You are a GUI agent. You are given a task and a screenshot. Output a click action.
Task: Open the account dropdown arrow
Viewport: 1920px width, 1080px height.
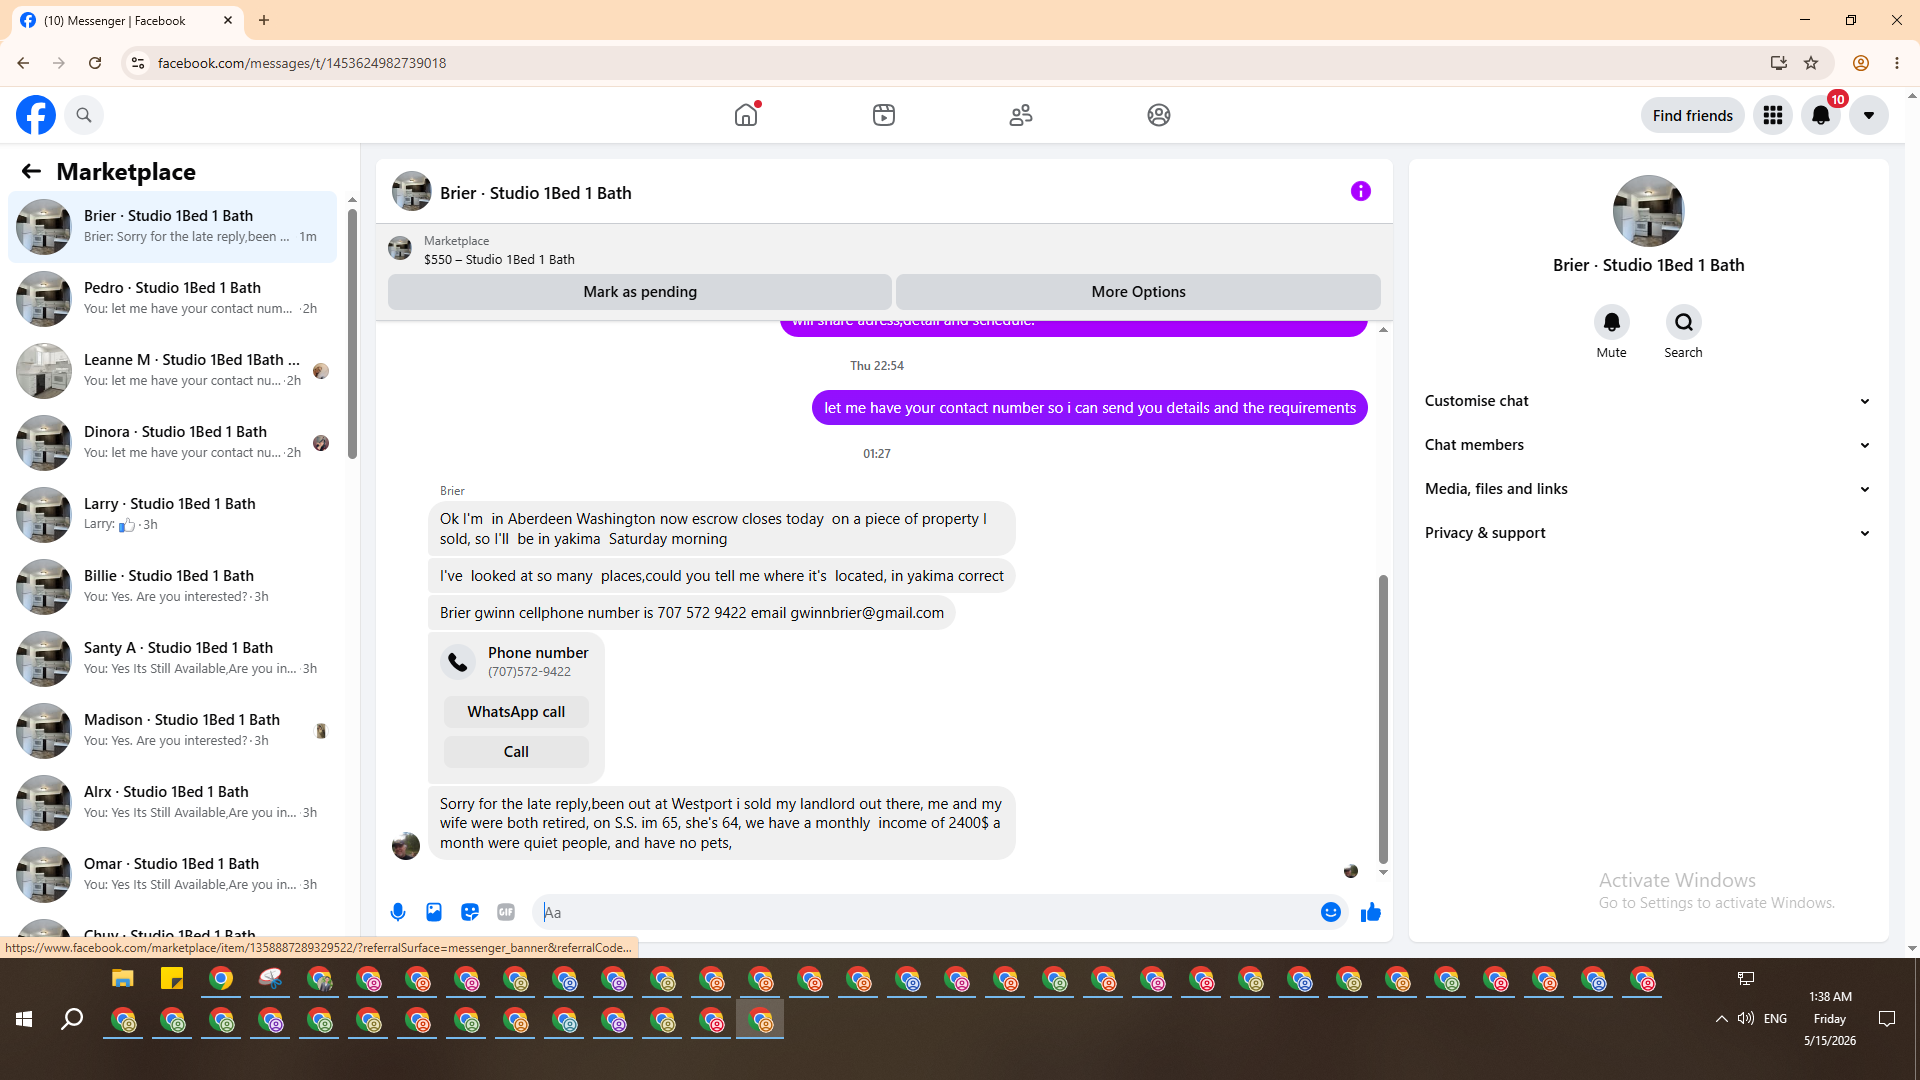1869,115
